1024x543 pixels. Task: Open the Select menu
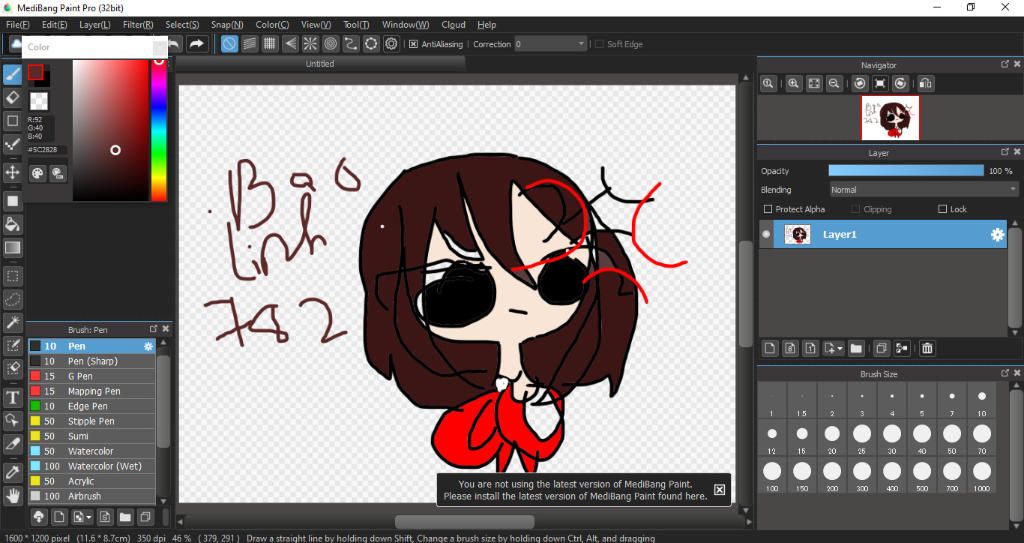[x=182, y=25]
